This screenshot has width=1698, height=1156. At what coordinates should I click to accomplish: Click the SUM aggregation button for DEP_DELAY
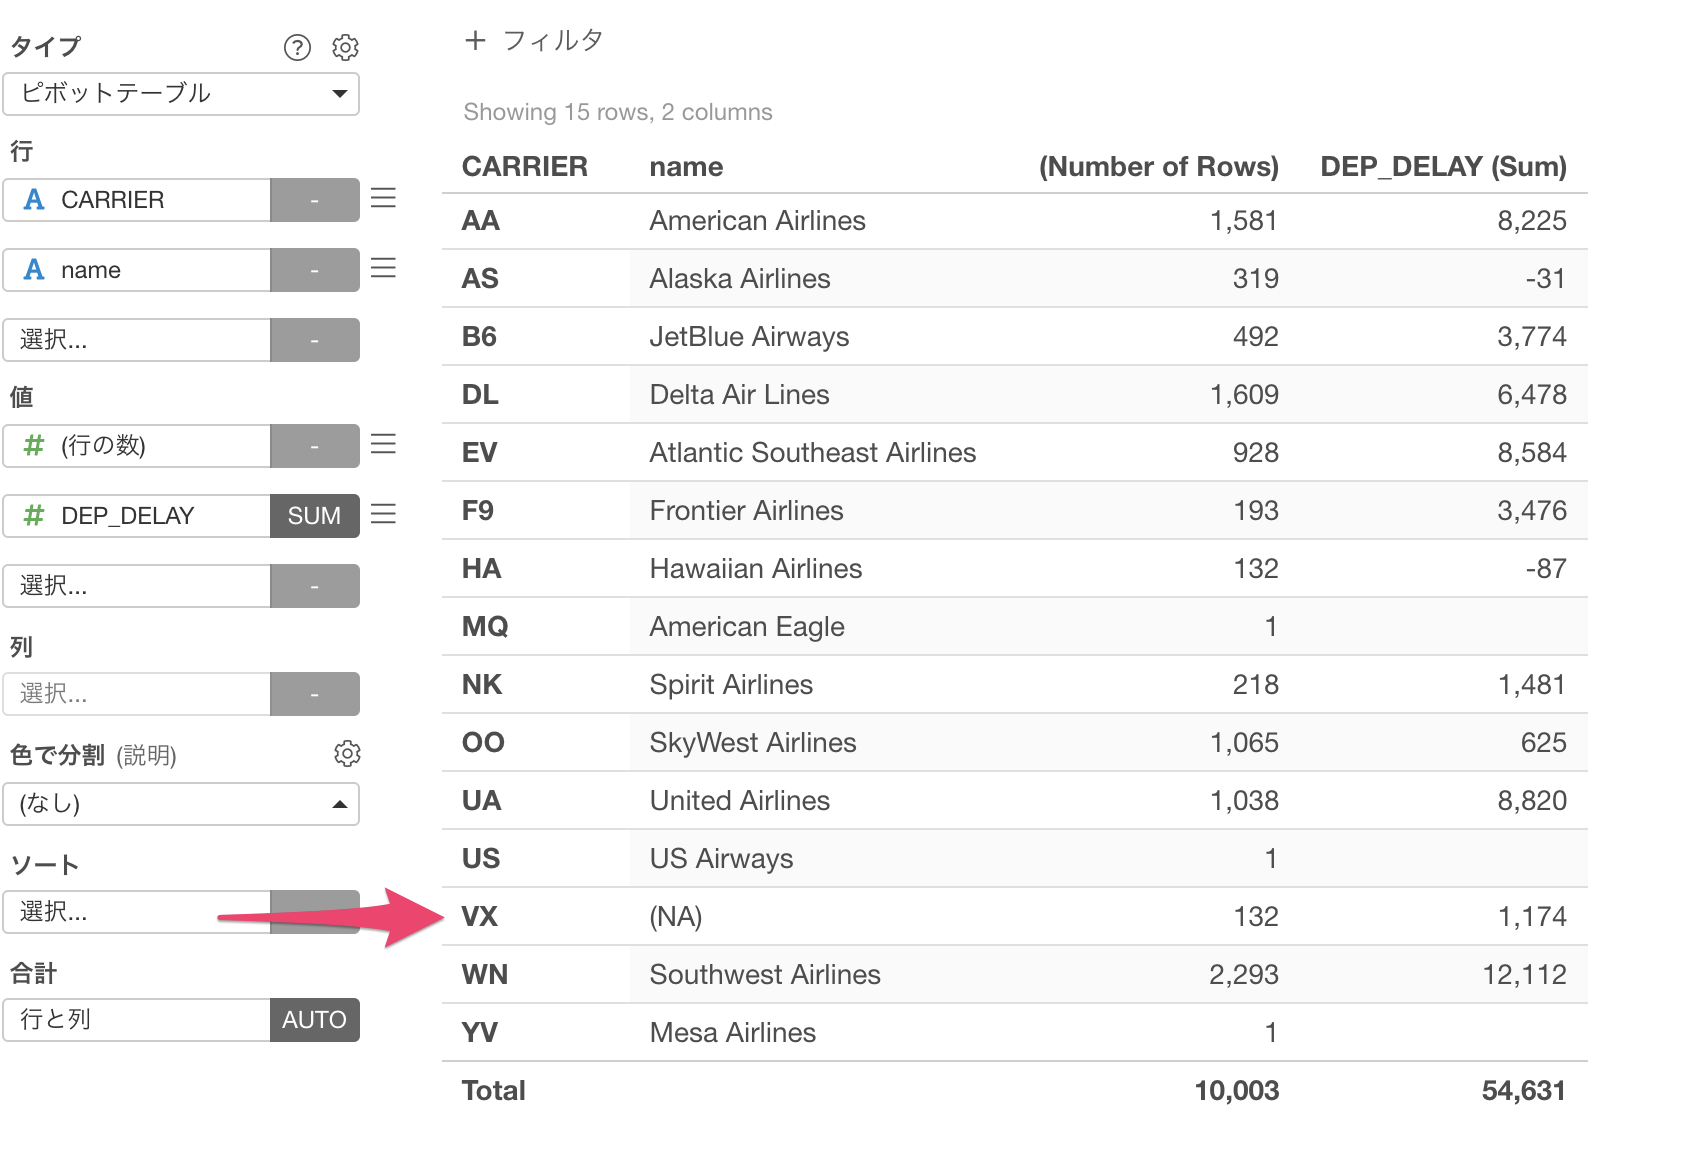315,516
